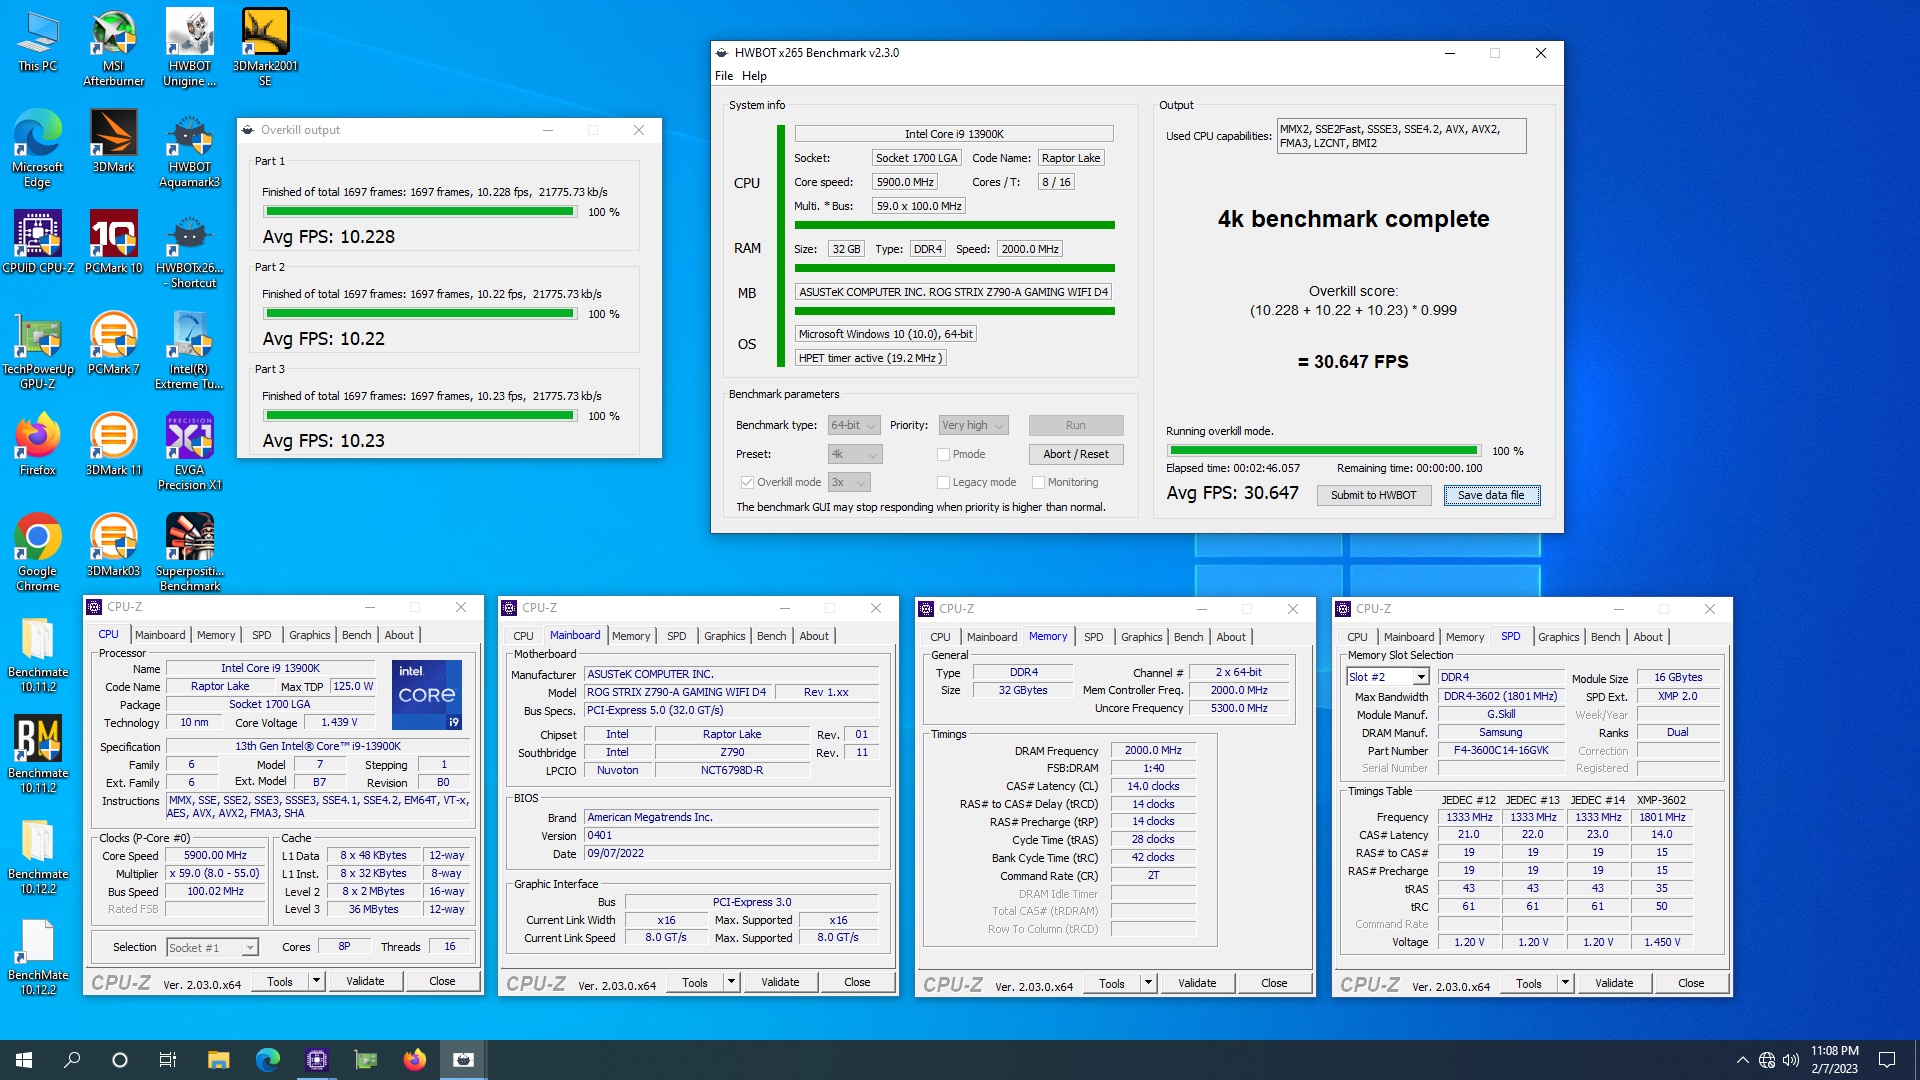Screen dimensions: 1920x1080
Task: Click Close button in CPU-Z Memory window
Action: coord(1274,983)
